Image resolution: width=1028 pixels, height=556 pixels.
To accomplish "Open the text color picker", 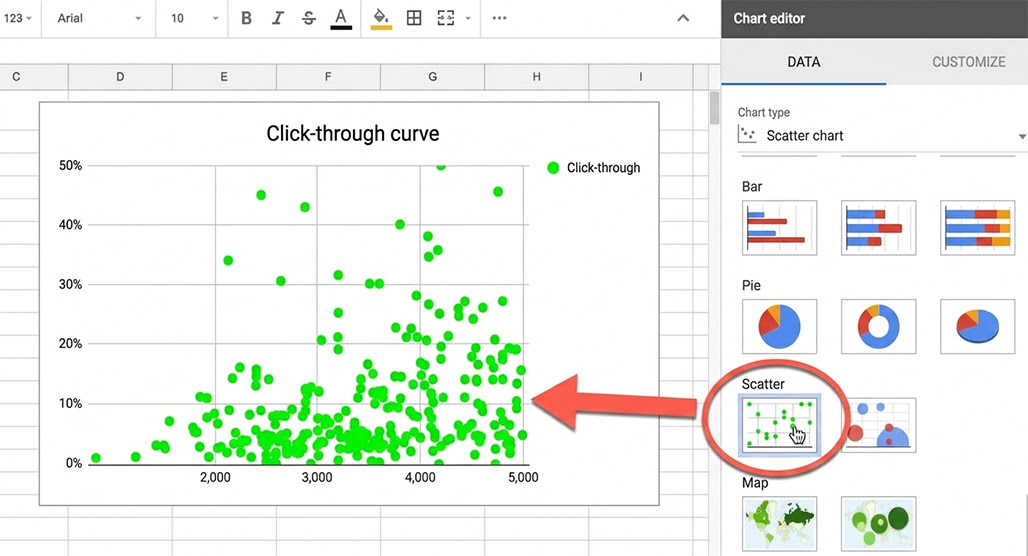I will [x=340, y=18].
